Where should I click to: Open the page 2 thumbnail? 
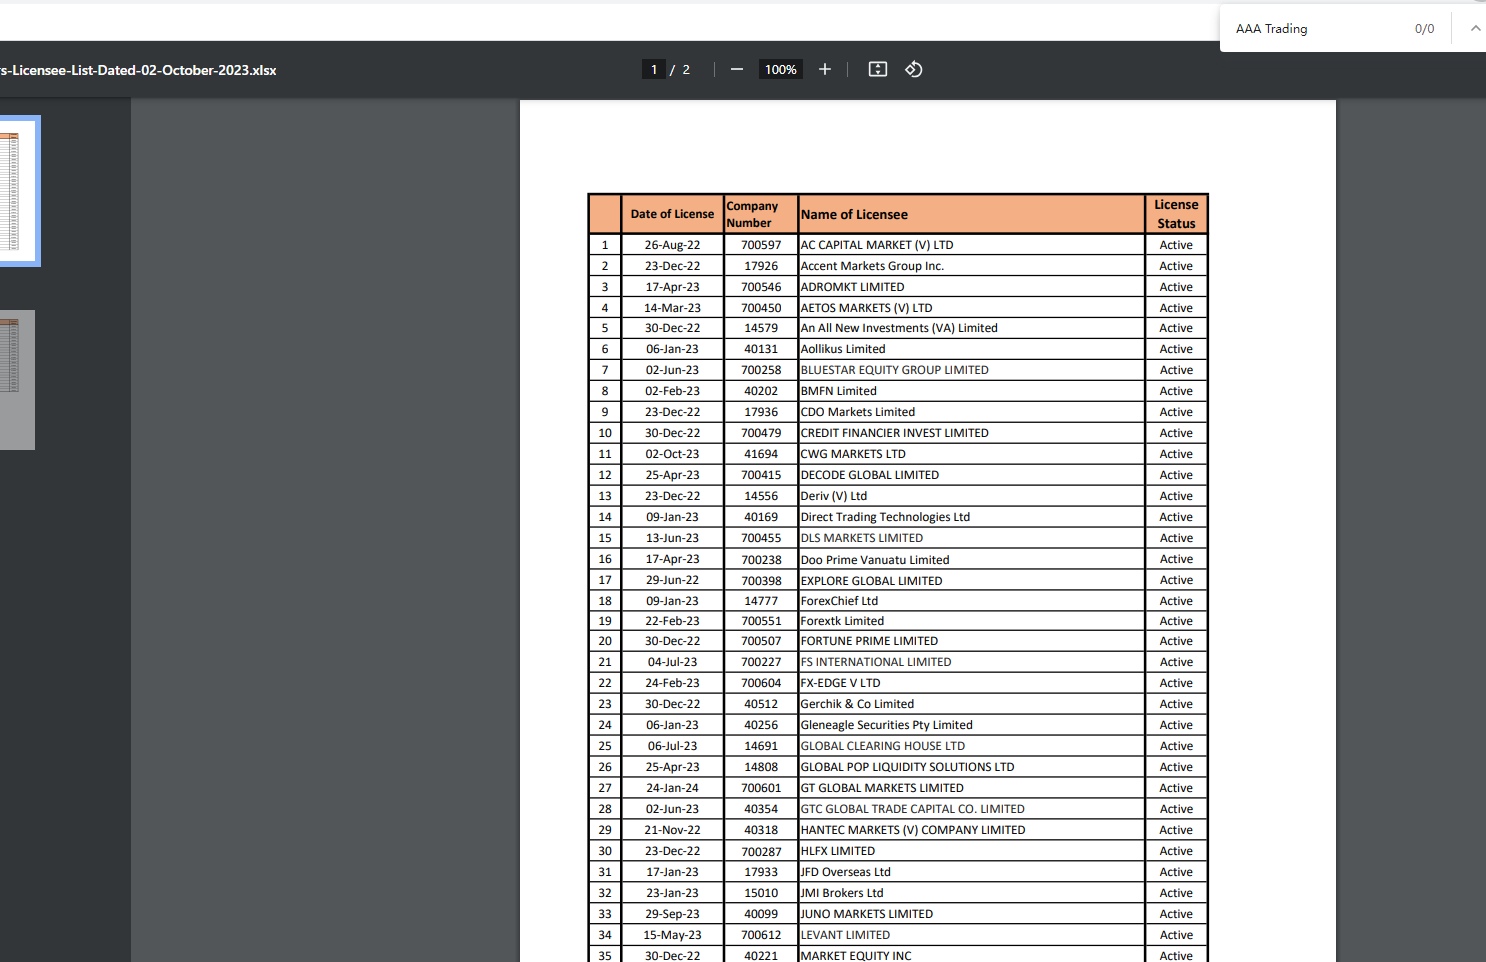point(17,379)
